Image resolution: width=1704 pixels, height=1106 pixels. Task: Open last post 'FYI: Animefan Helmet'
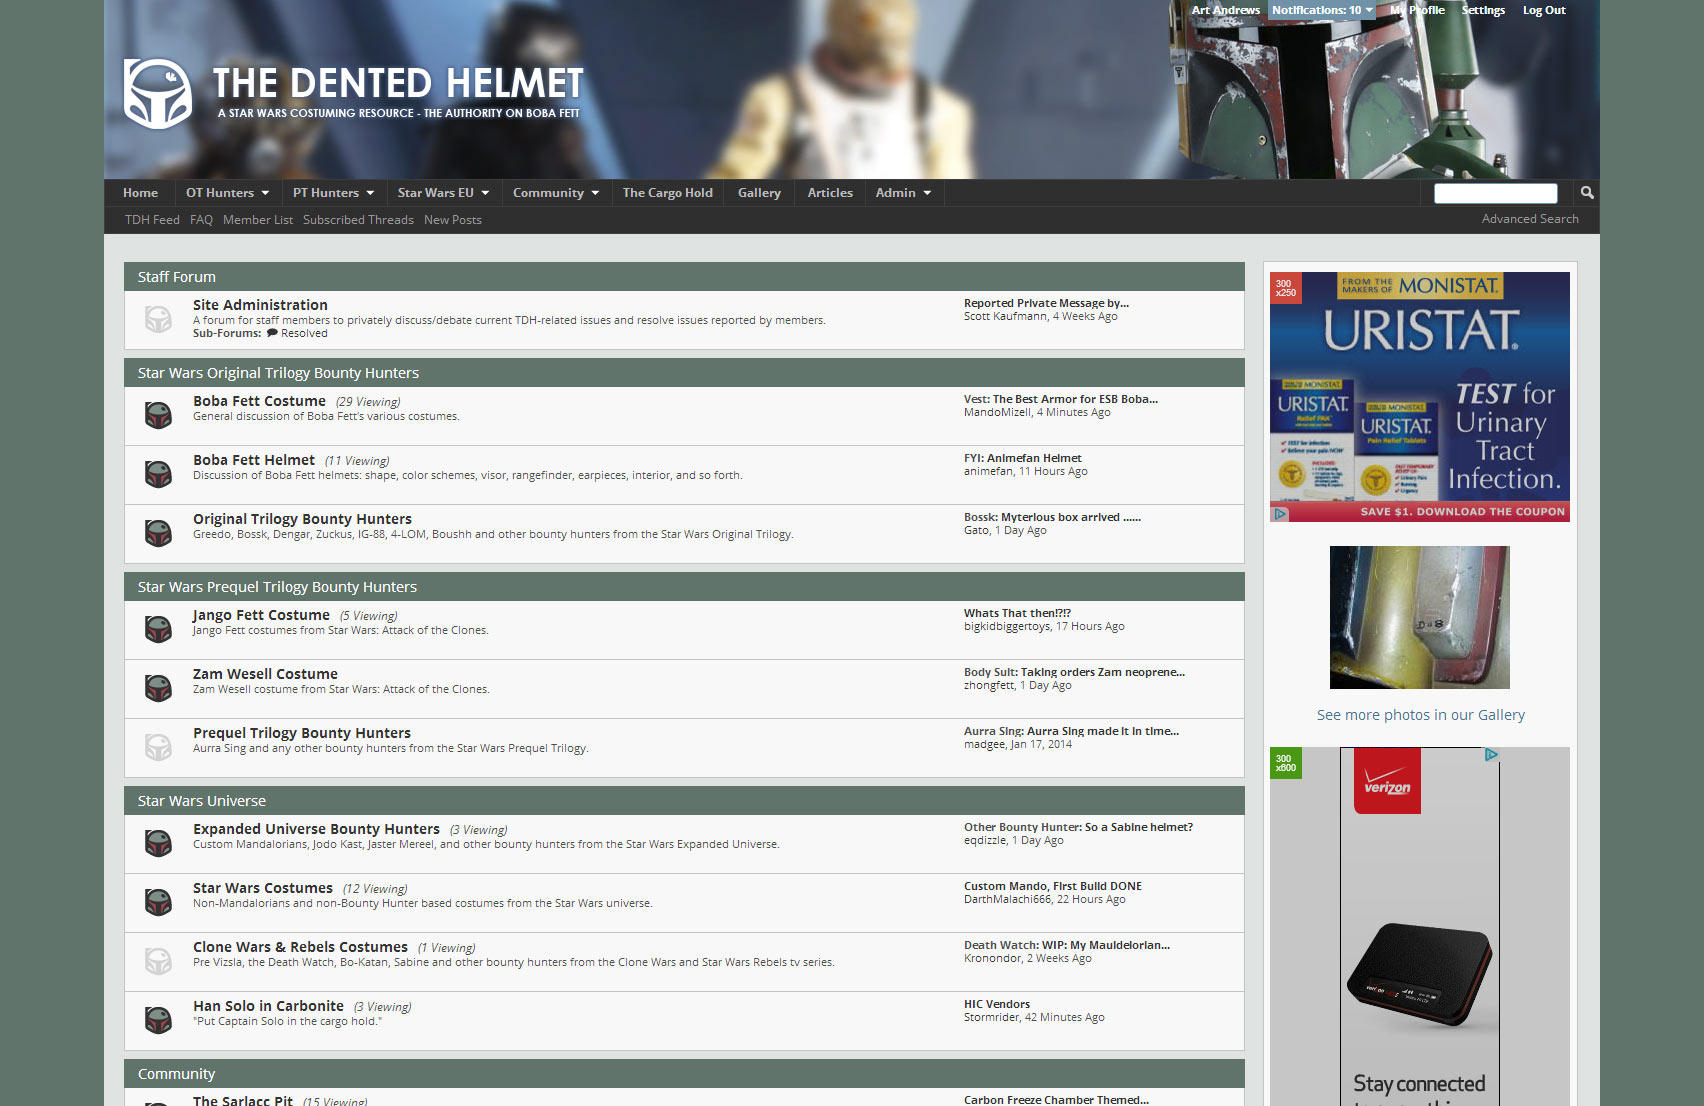coord(1023,458)
